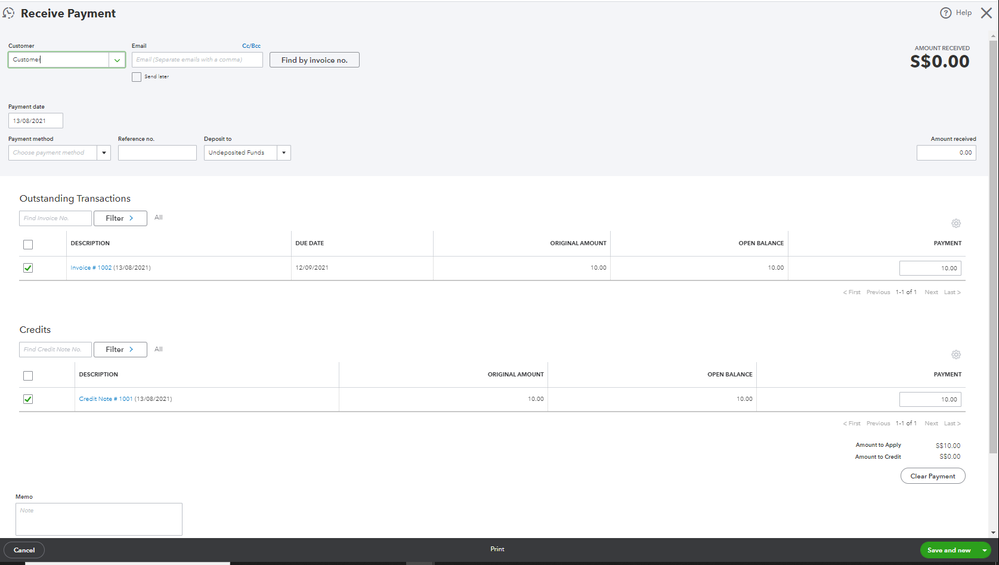Click First in Credits pagination
This screenshot has height=565, width=999.
(852, 424)
